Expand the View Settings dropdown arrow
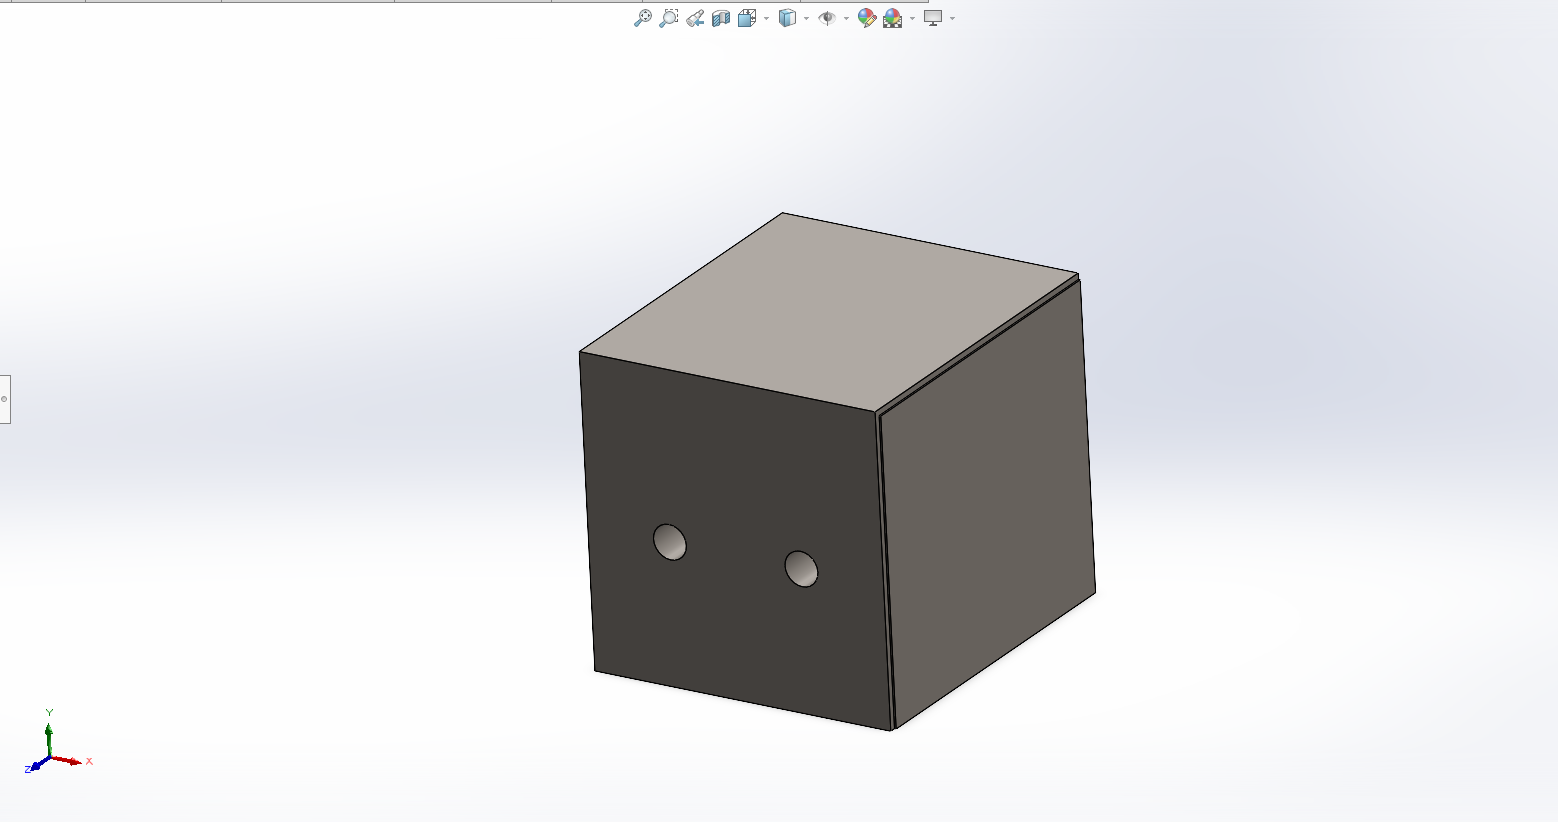The width and height of the screenshot is (1558, 822). [x=953, y=18]
